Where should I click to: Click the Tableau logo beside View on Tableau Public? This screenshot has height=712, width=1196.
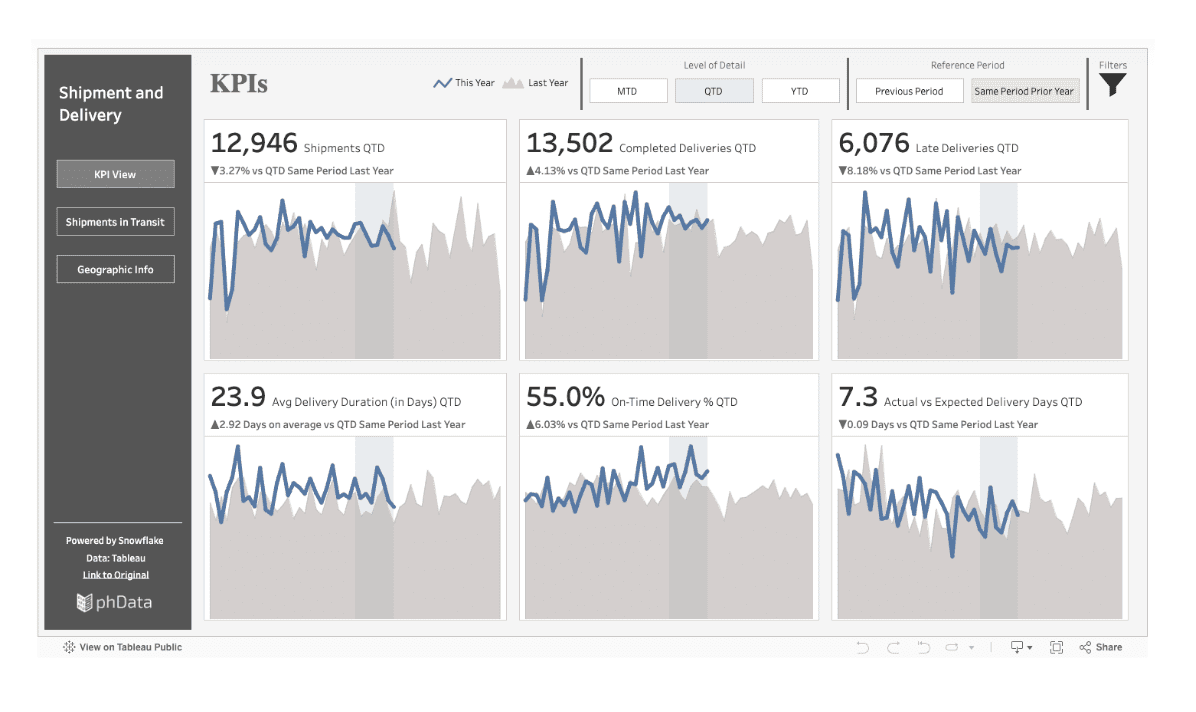click(69, 648)
